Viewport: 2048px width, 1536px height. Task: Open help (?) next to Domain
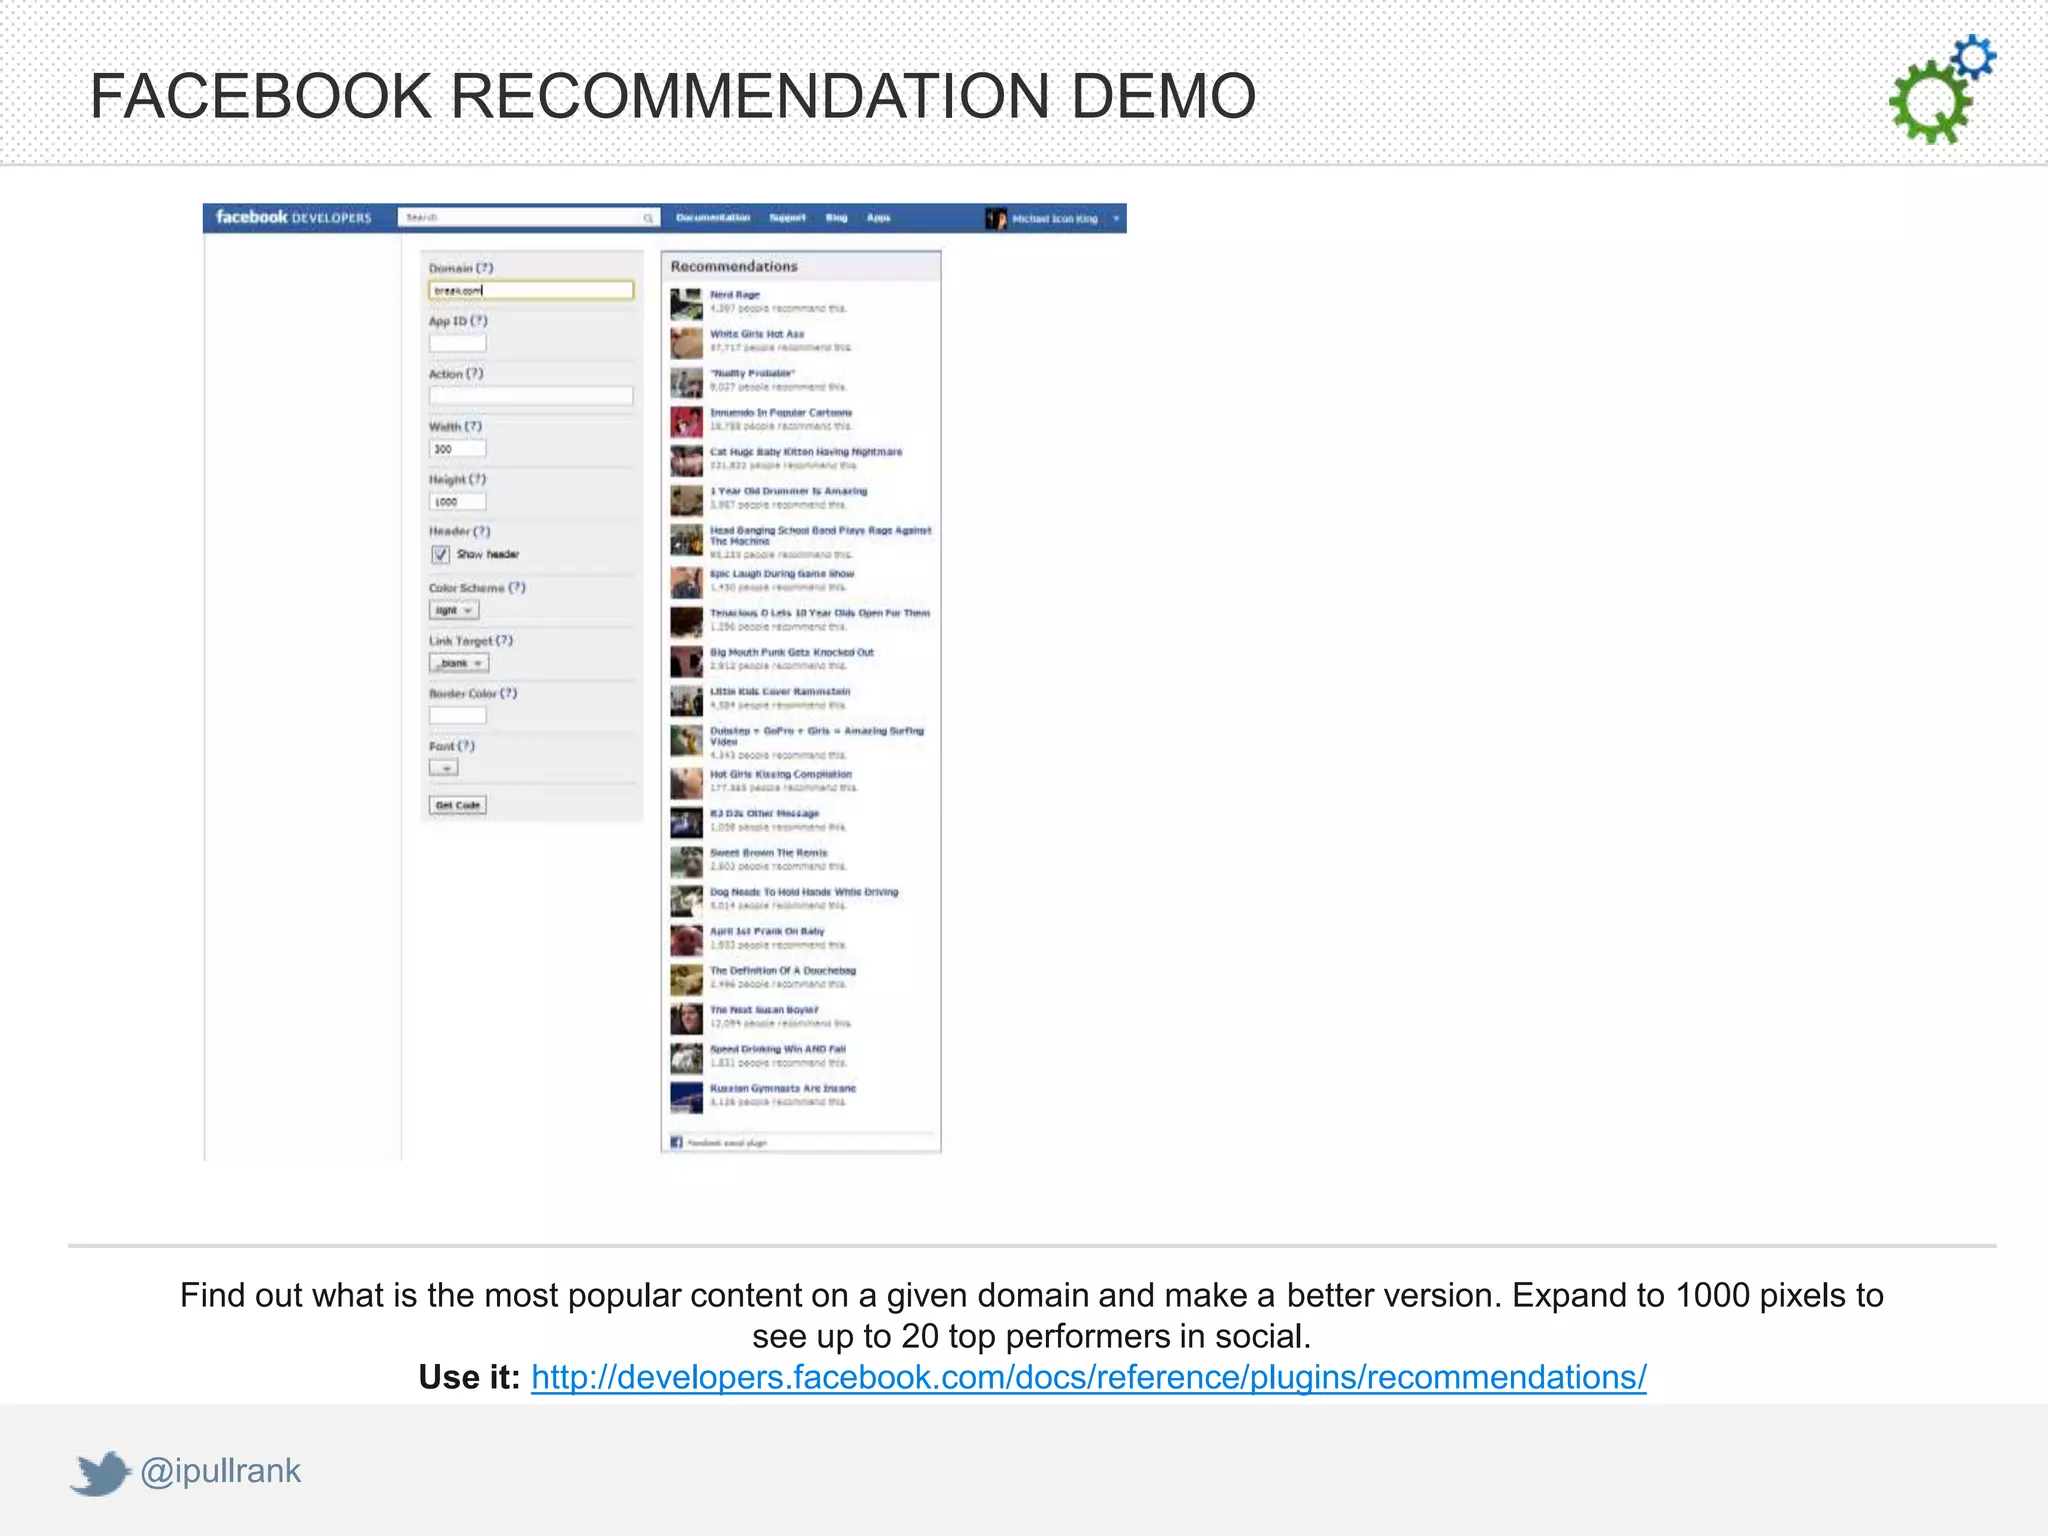coord(485,268)
